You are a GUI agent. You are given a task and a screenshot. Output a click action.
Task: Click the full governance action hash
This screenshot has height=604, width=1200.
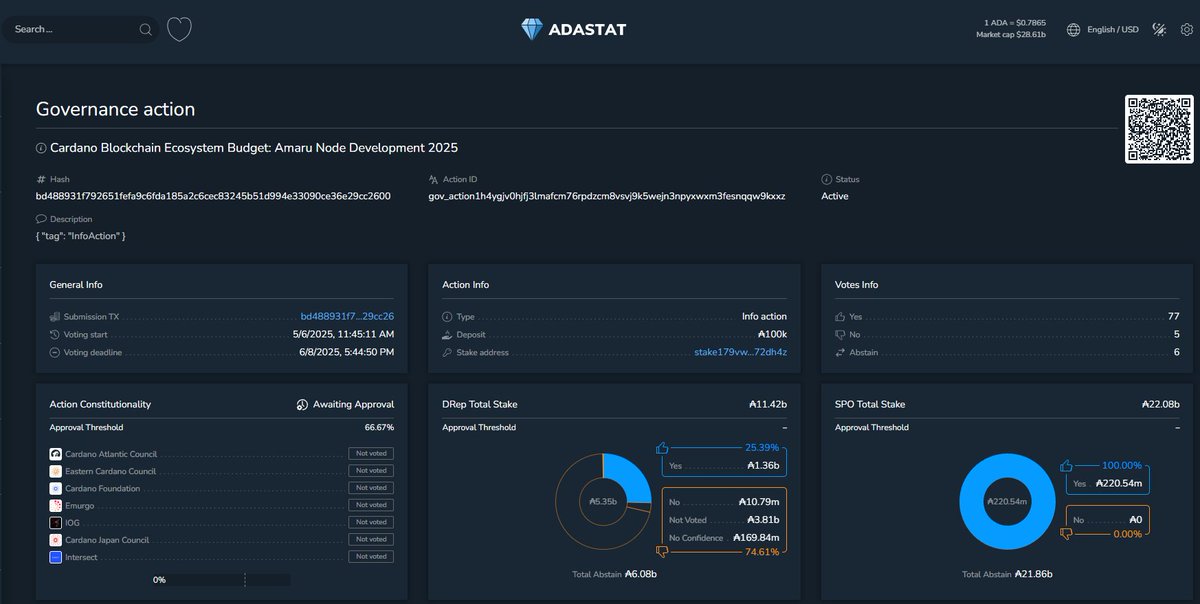(x=213, y=196)
